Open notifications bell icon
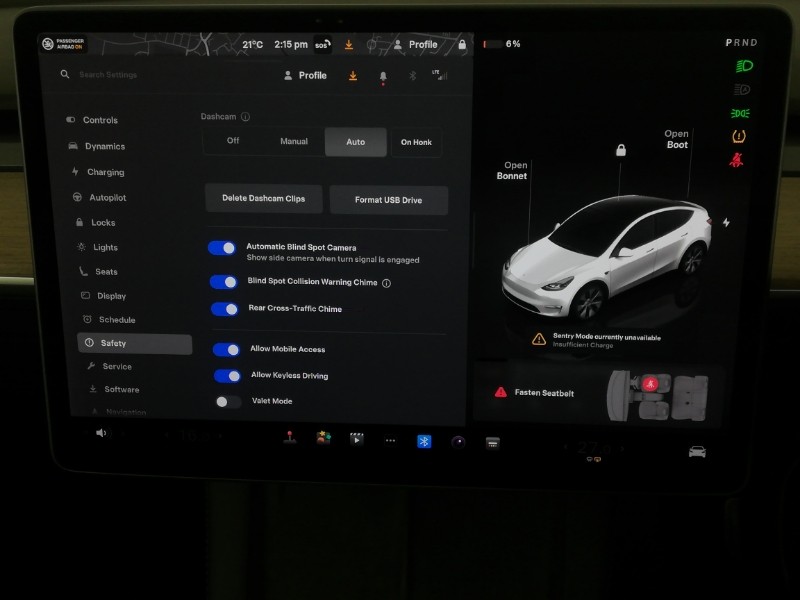 coord(383,77)
